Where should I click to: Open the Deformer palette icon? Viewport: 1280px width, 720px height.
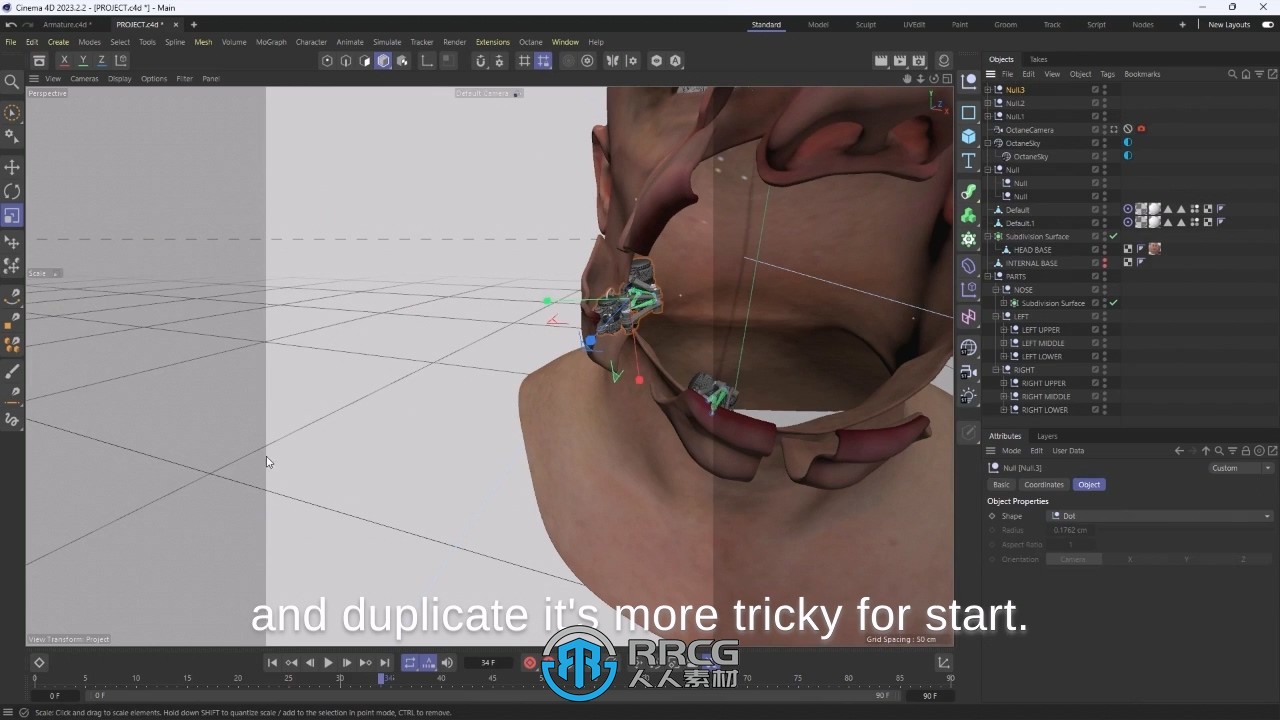click(x=969, y=266)
